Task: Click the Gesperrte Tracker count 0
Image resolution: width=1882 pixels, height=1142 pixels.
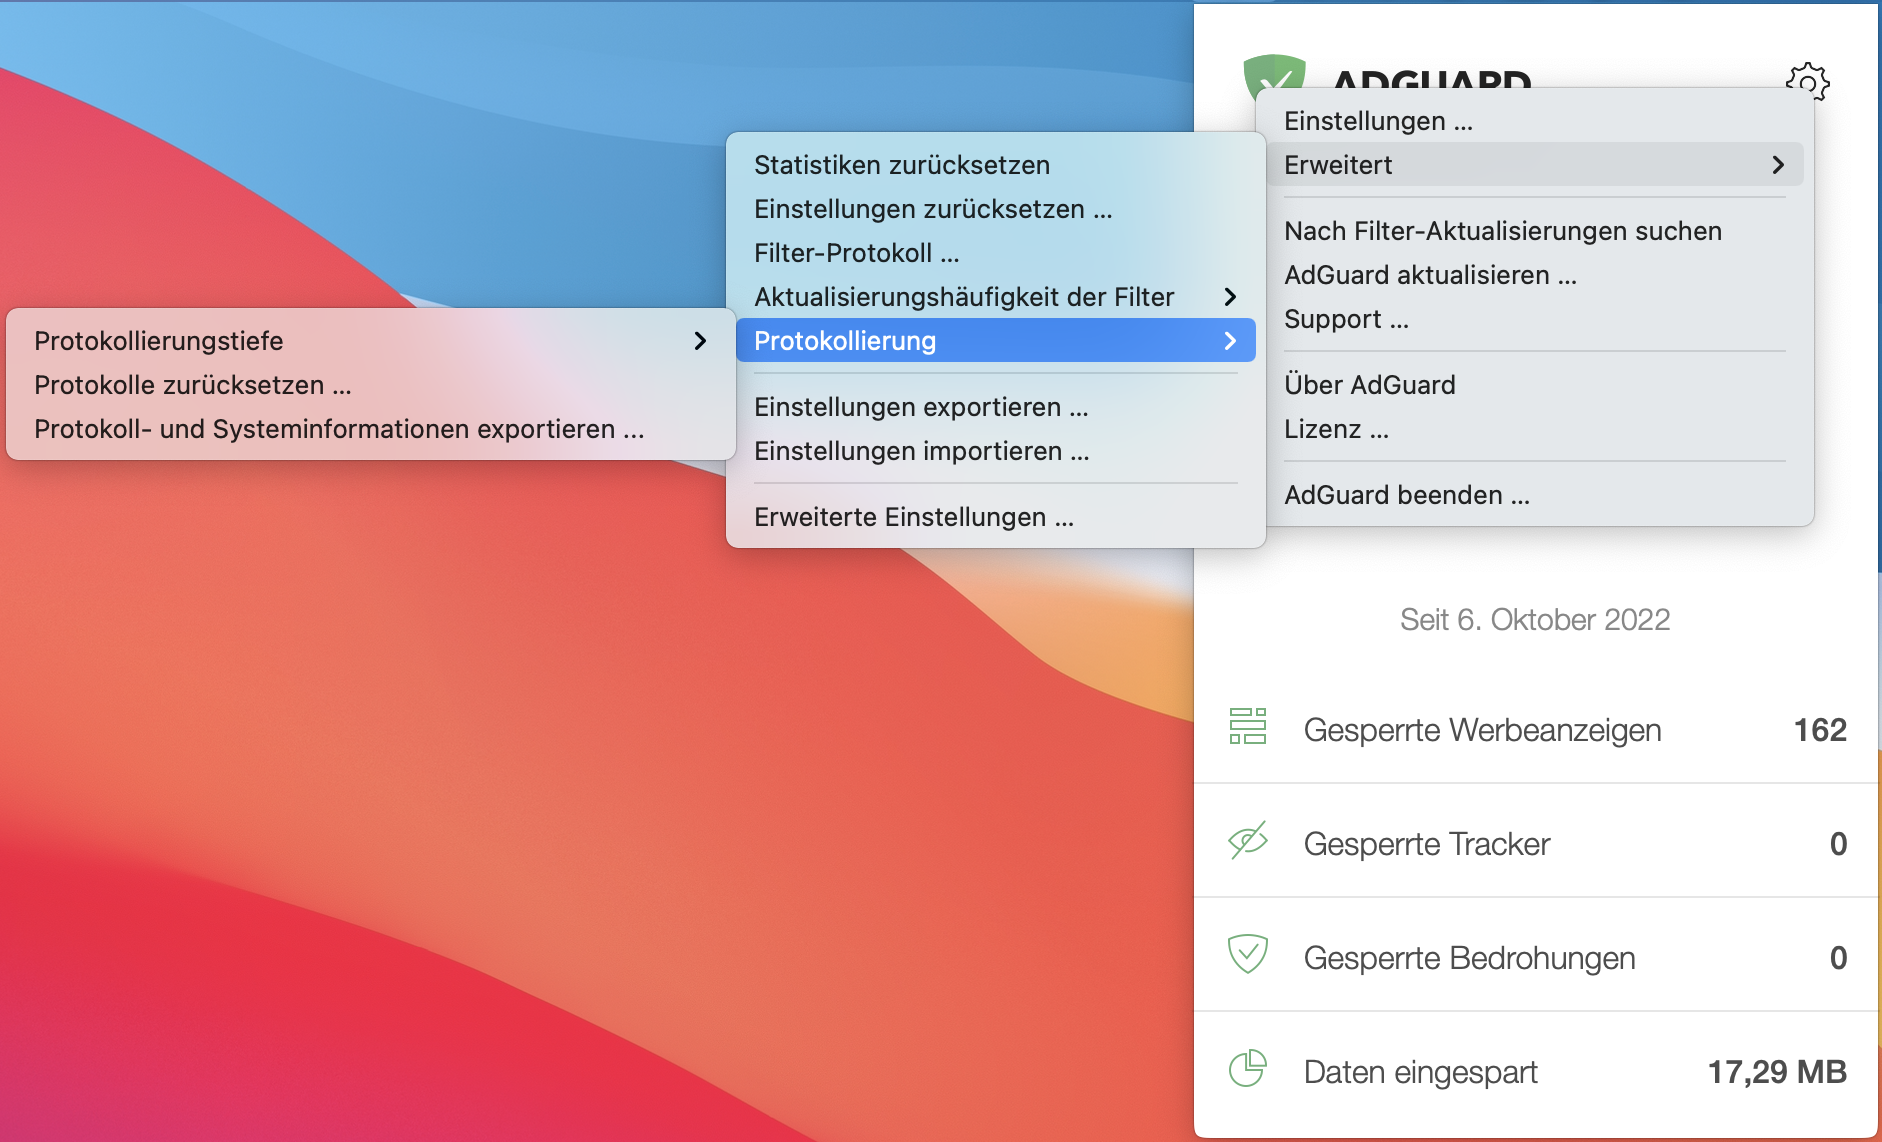Action: click(x=1838, y=844)
